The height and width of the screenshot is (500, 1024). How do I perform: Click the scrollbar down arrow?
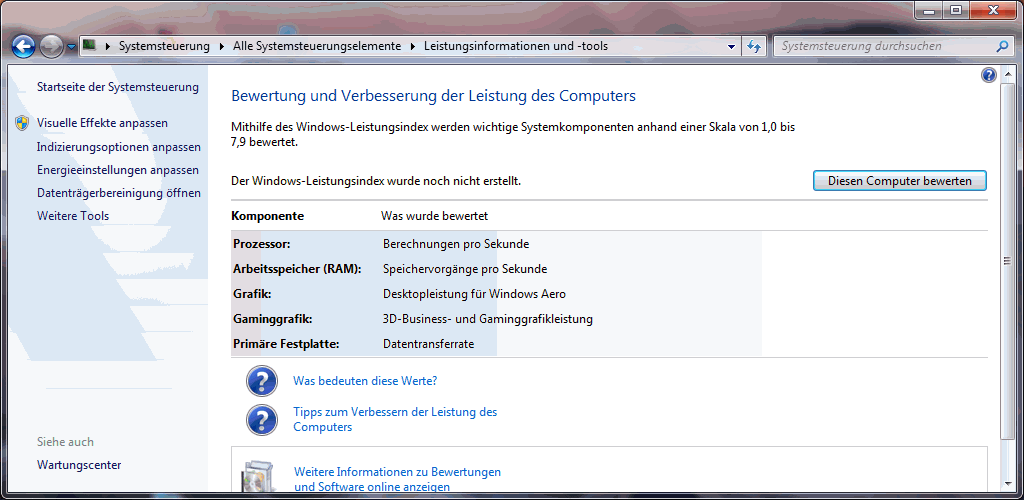tap(1007, 484)
